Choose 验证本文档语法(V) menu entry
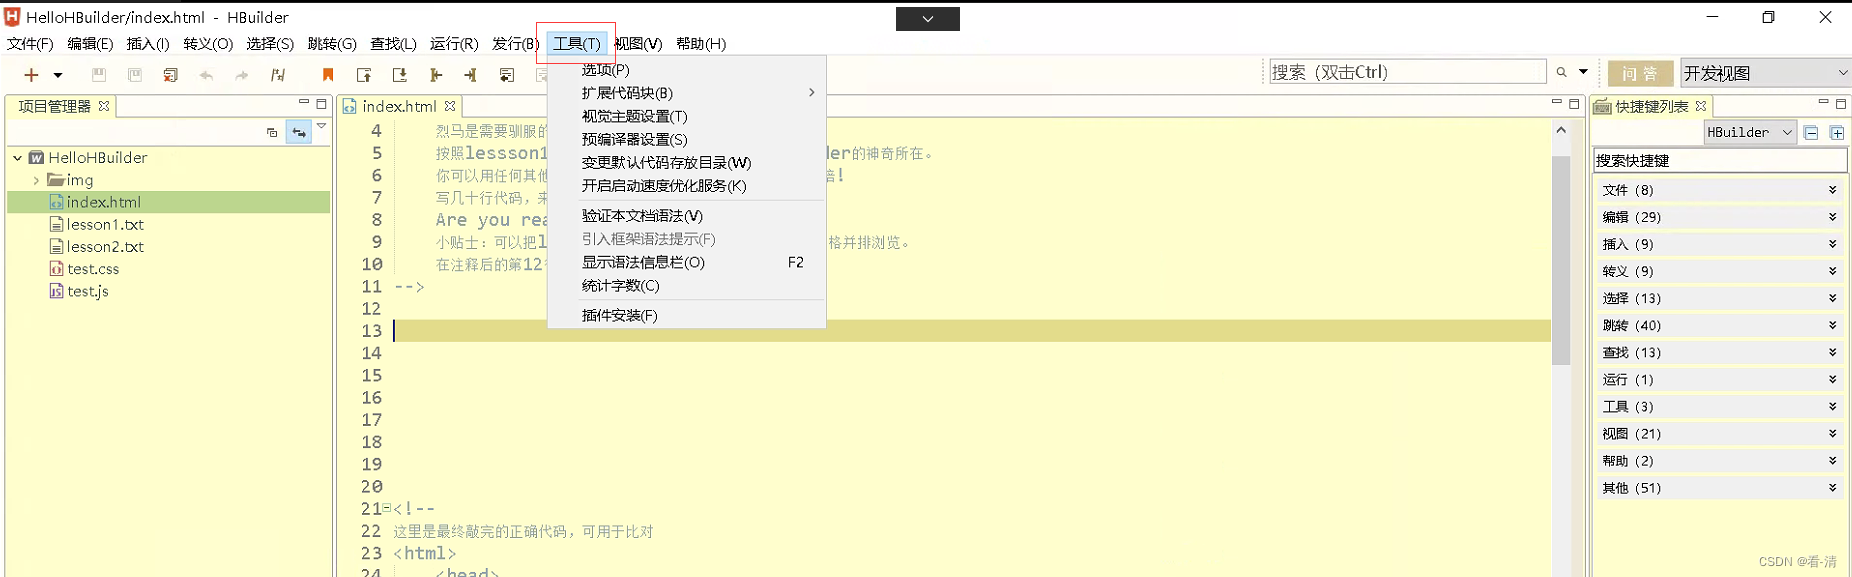 point(687,216)
